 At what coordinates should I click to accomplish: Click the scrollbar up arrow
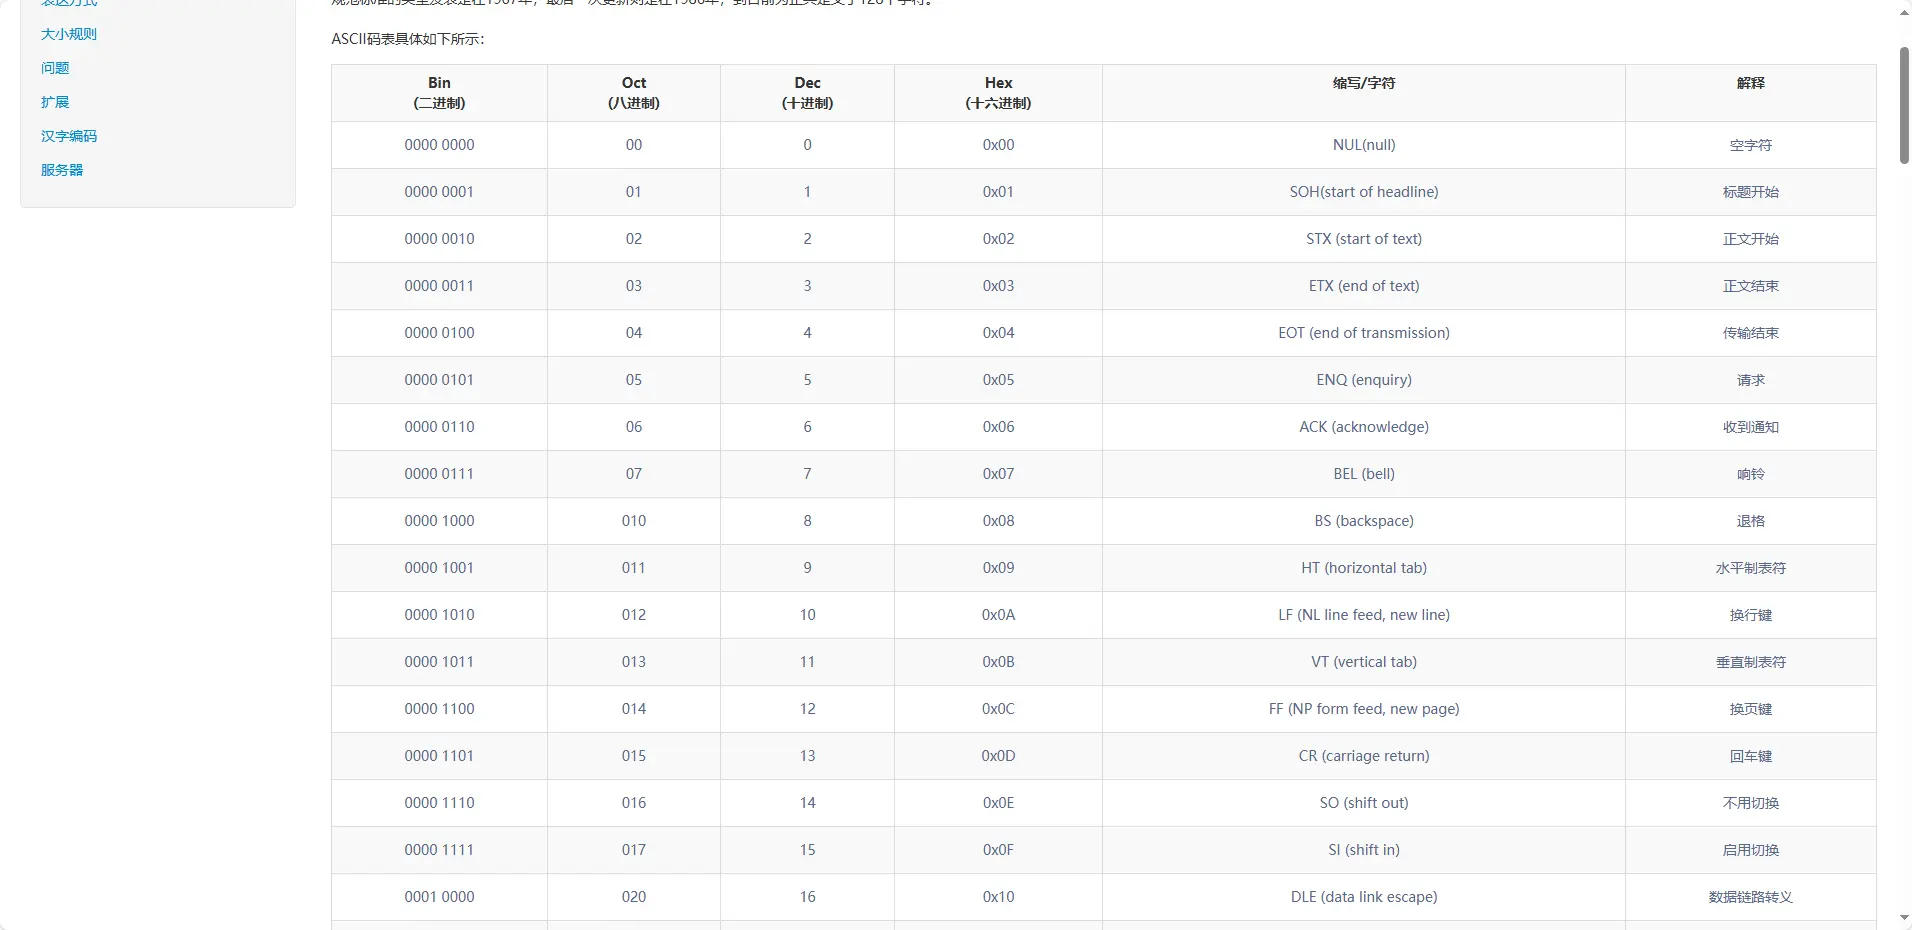(x=1904, y=12)
